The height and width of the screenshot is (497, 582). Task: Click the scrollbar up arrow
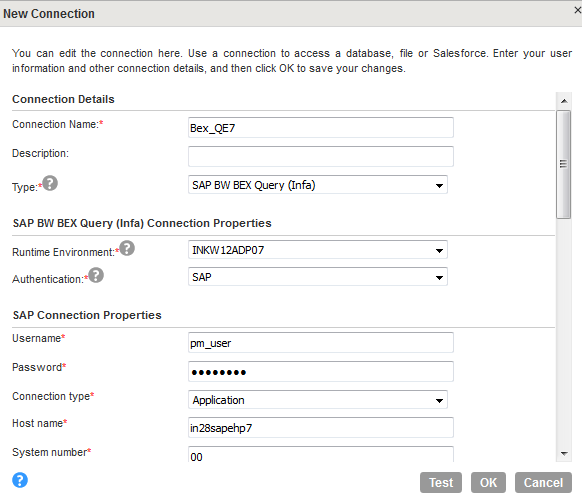(564, 101)
